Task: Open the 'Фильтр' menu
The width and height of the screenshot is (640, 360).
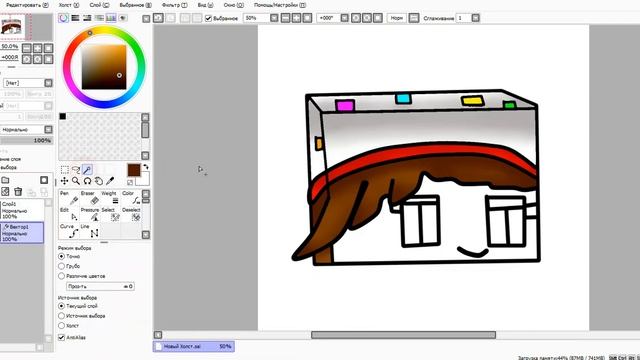Action: click(x=174, y=5)
